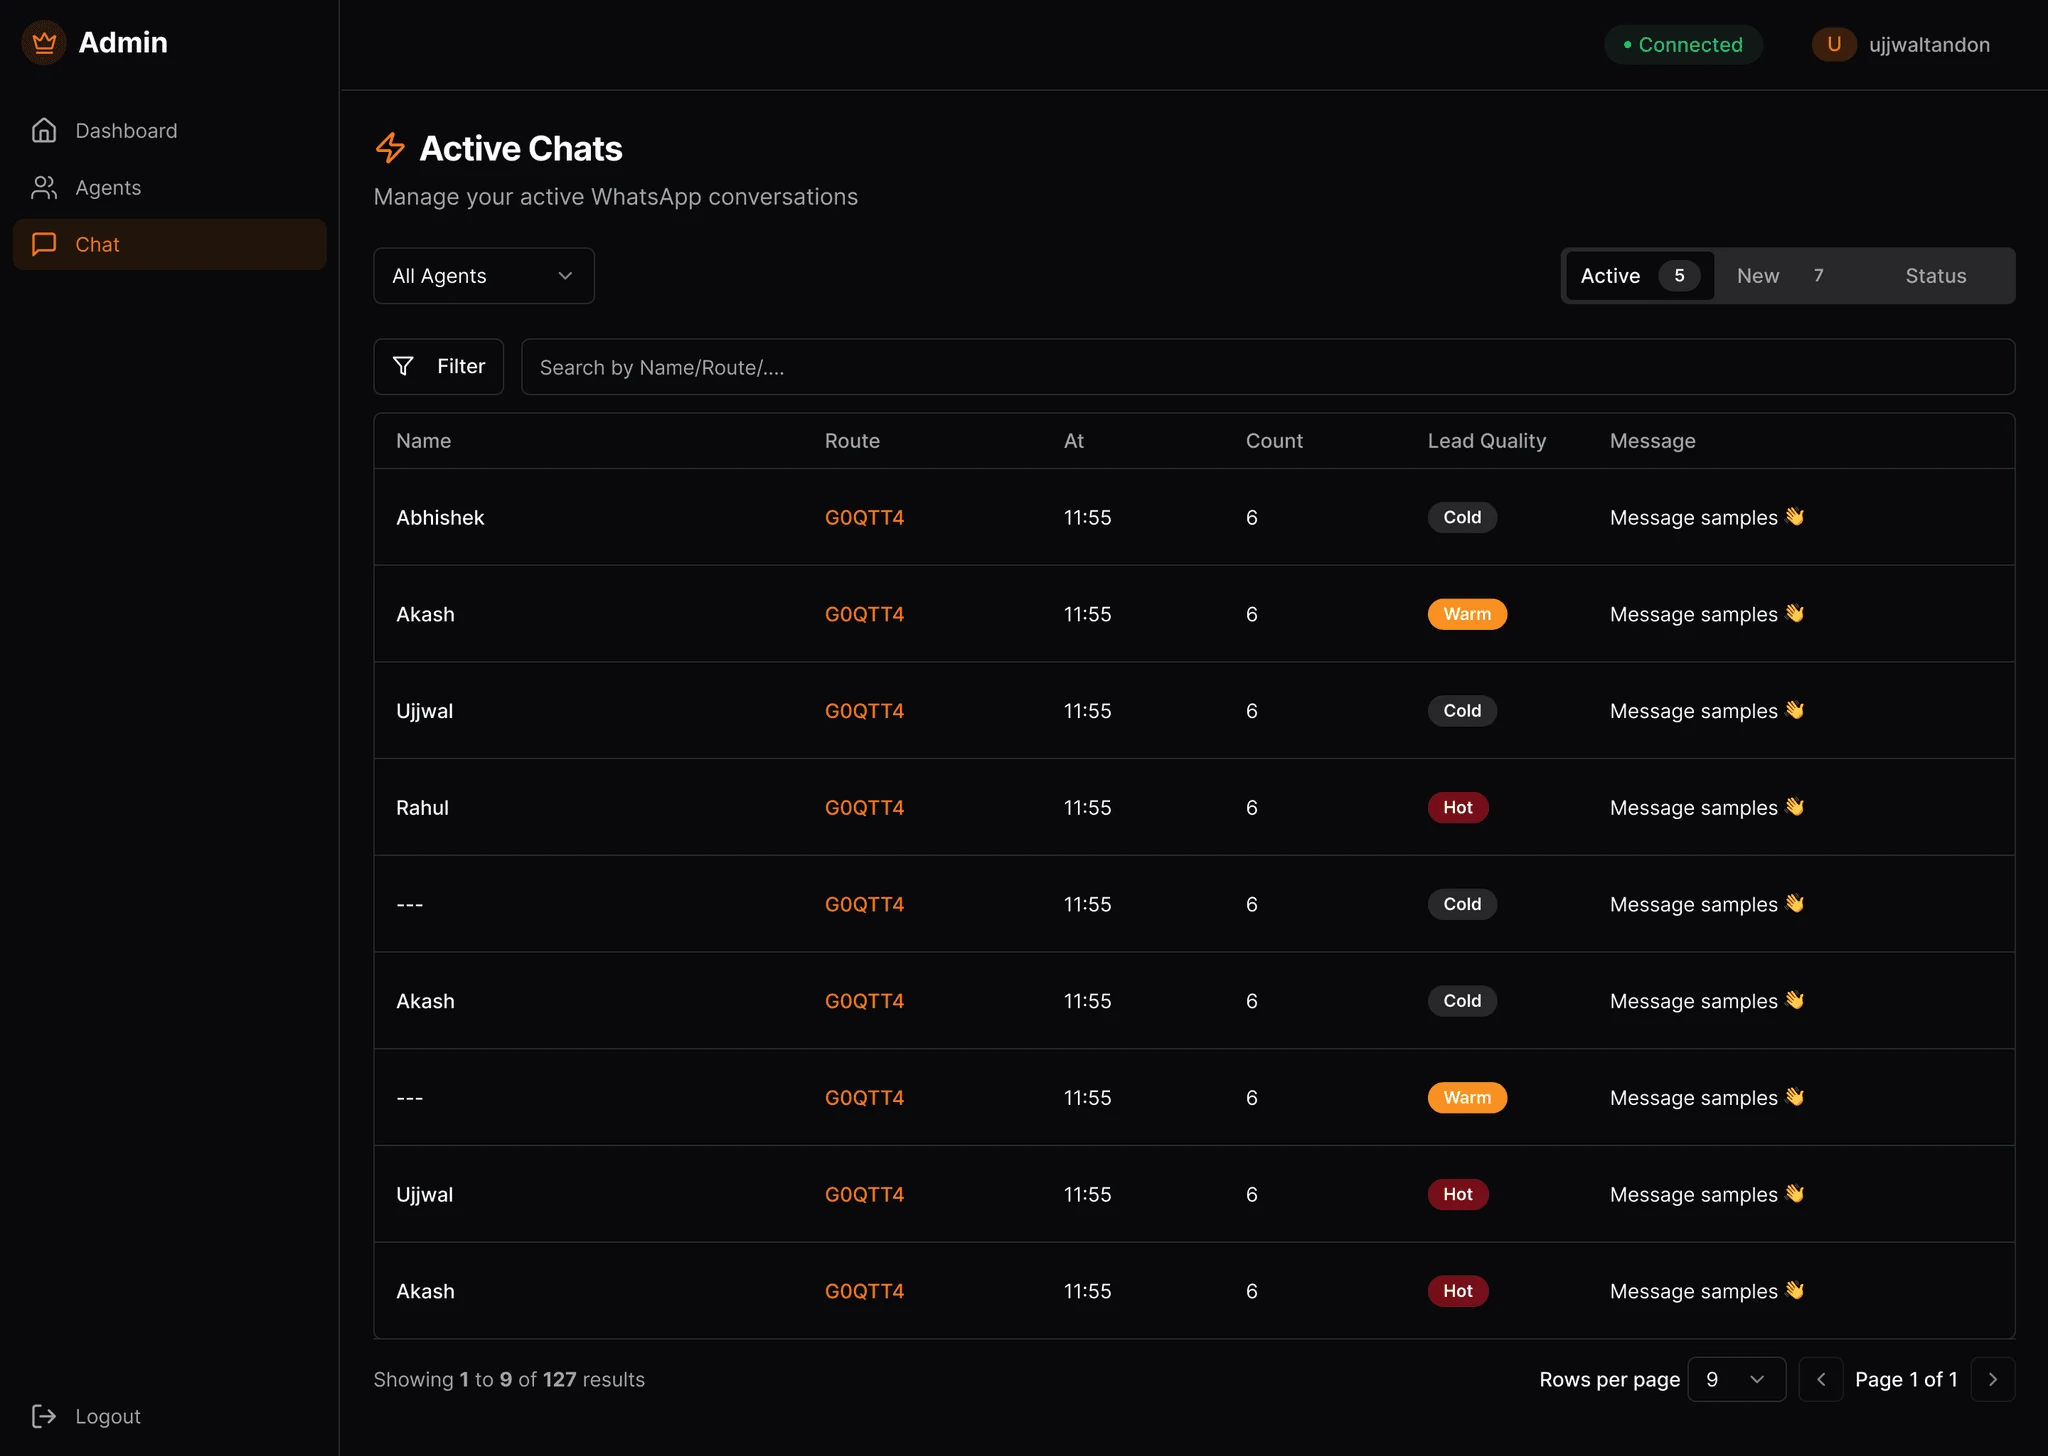Screen dimensions: 2048x1456
Task: Click the ujjwaltandon username
Action: (1929, 45)
